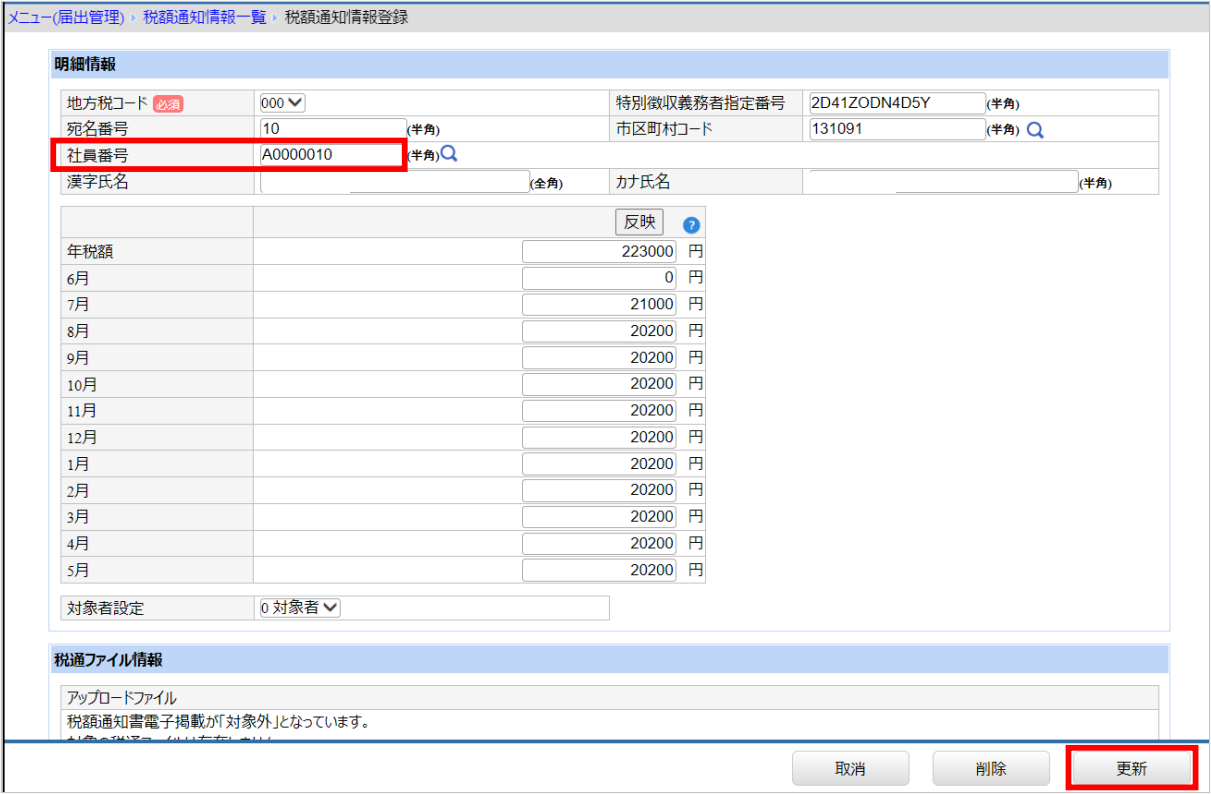Select the 12月 amount field
The width and height of the screenshot is (1211, 794).
(600, 437)
